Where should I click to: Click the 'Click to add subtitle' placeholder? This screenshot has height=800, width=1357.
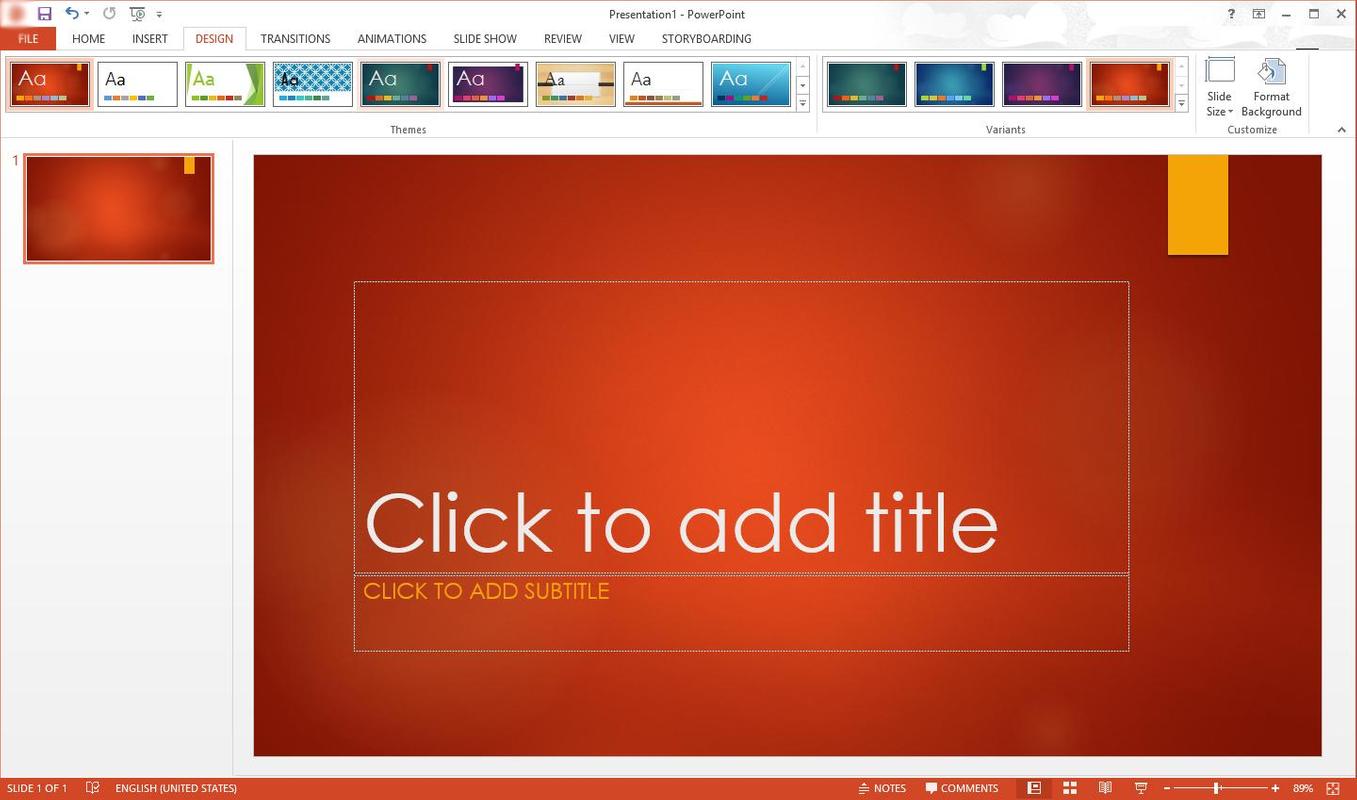pyautogui.click(x=741, y=613)
